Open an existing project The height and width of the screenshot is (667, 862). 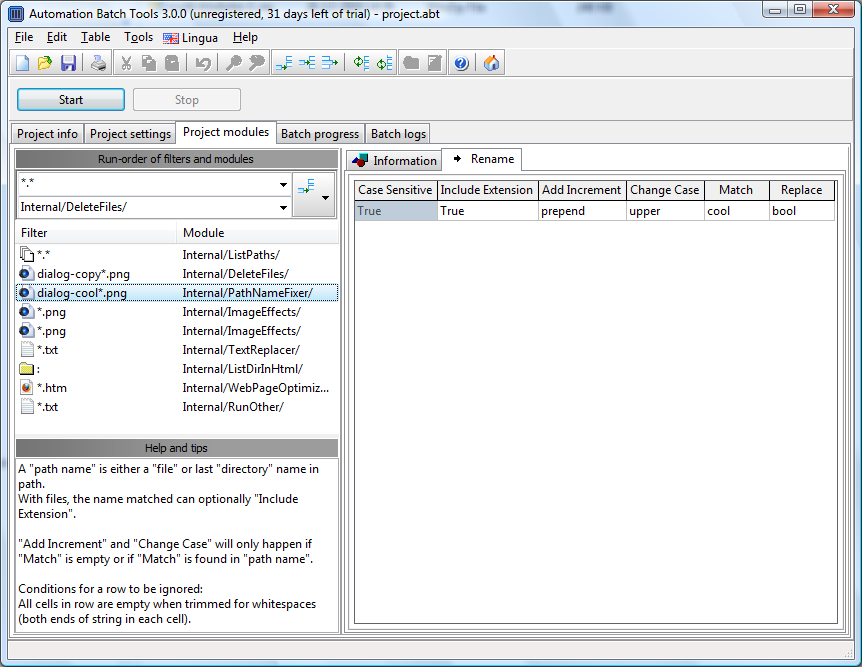44,62
